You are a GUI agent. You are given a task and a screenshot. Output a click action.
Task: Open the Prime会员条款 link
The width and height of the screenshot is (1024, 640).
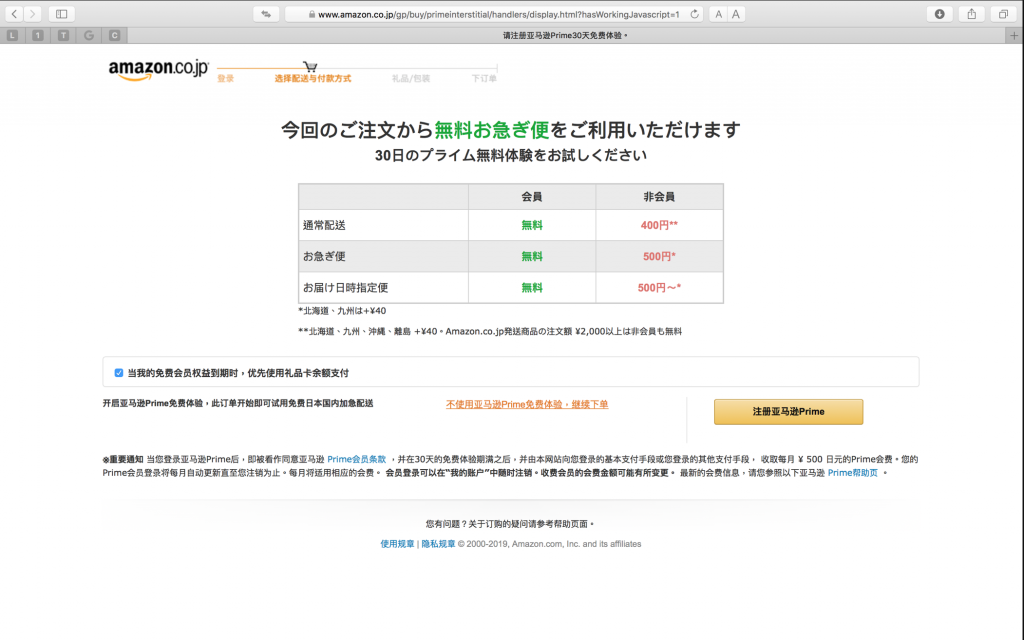click(x=357, y=459)
